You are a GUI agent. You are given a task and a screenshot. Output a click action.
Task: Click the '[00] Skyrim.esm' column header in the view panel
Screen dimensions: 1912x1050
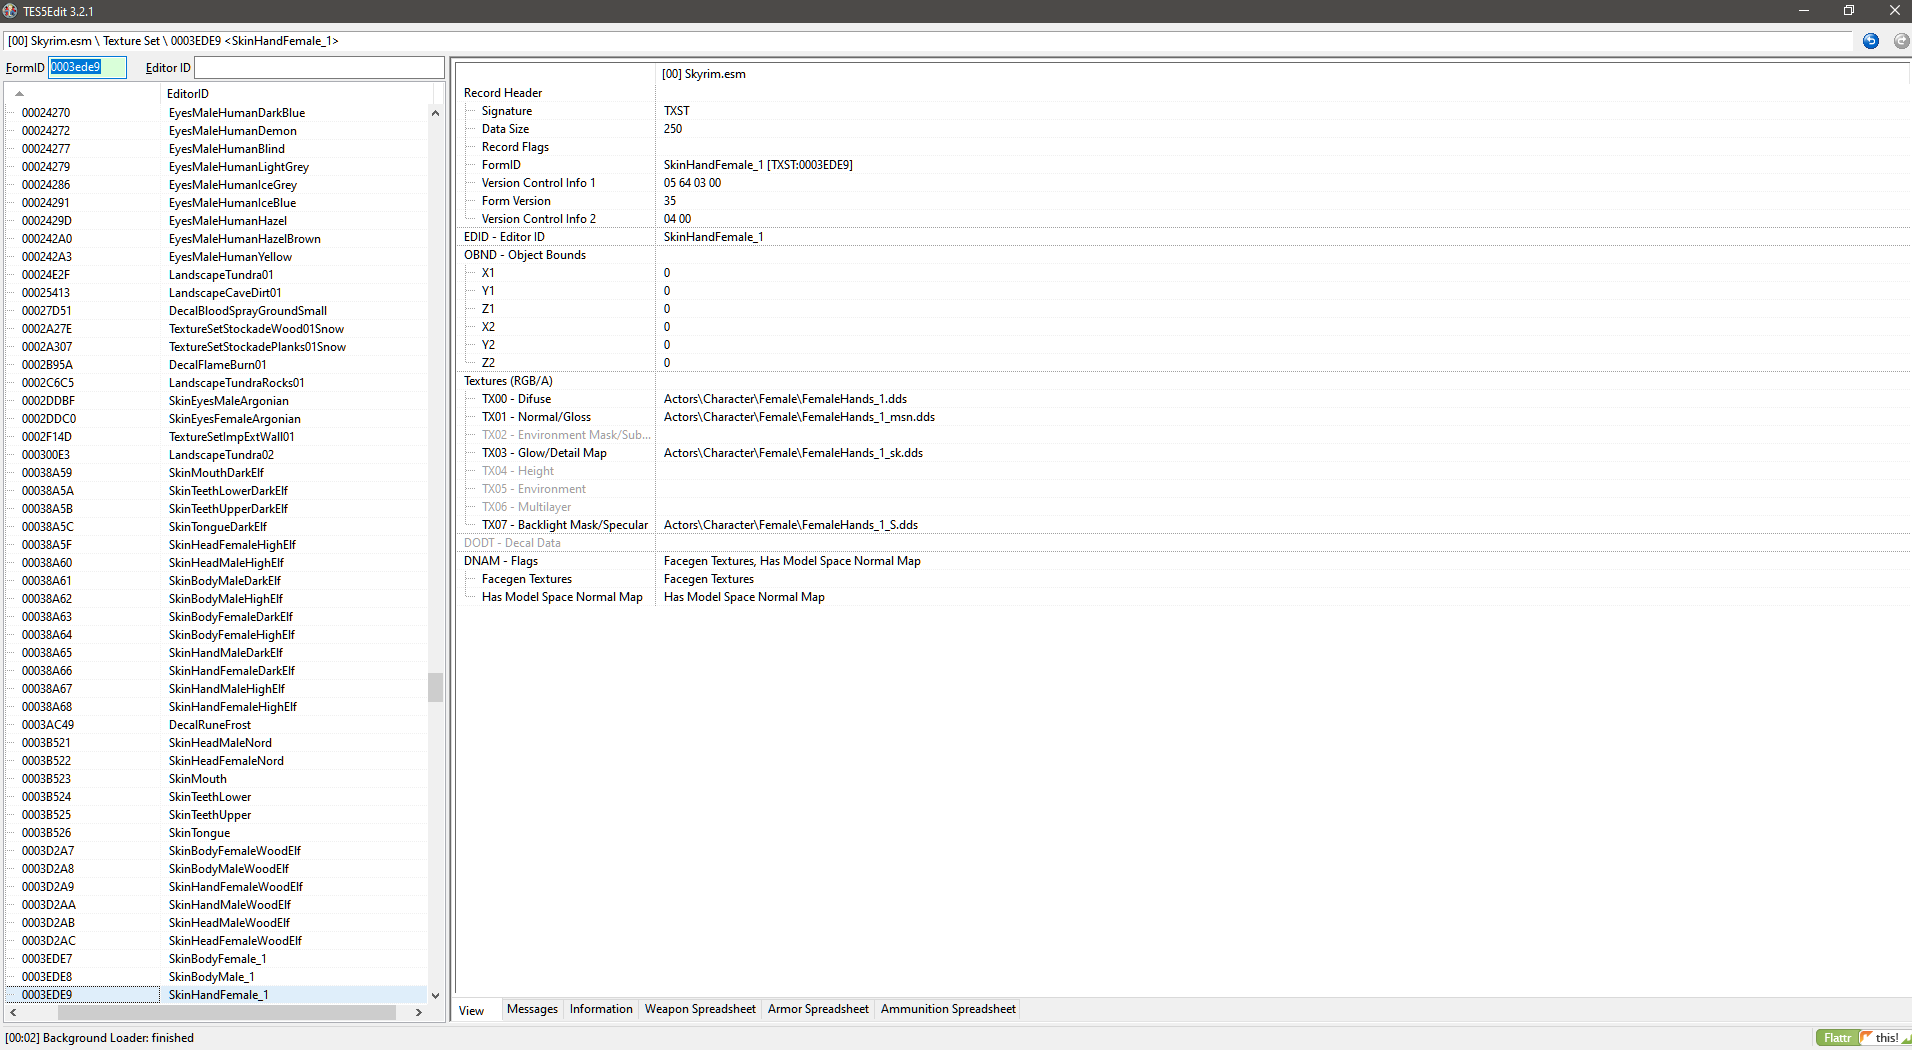click(x=704, y=74)
